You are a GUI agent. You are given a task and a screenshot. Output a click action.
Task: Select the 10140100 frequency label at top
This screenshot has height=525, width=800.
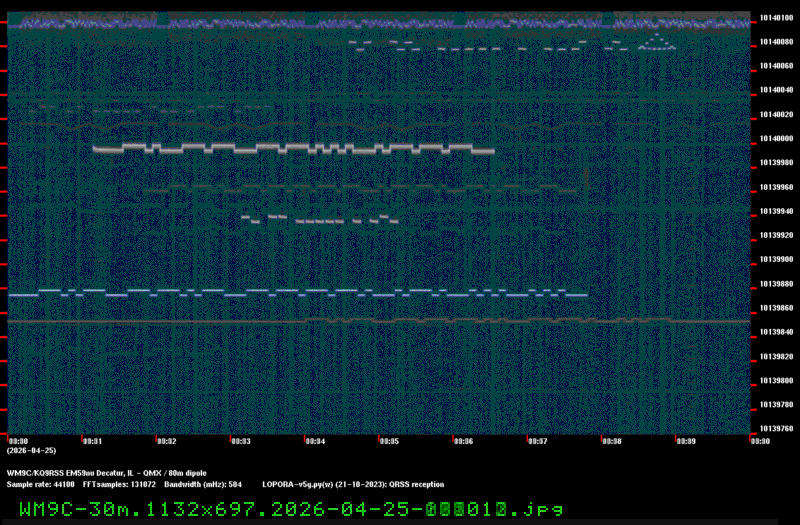[x=777, y=18]
